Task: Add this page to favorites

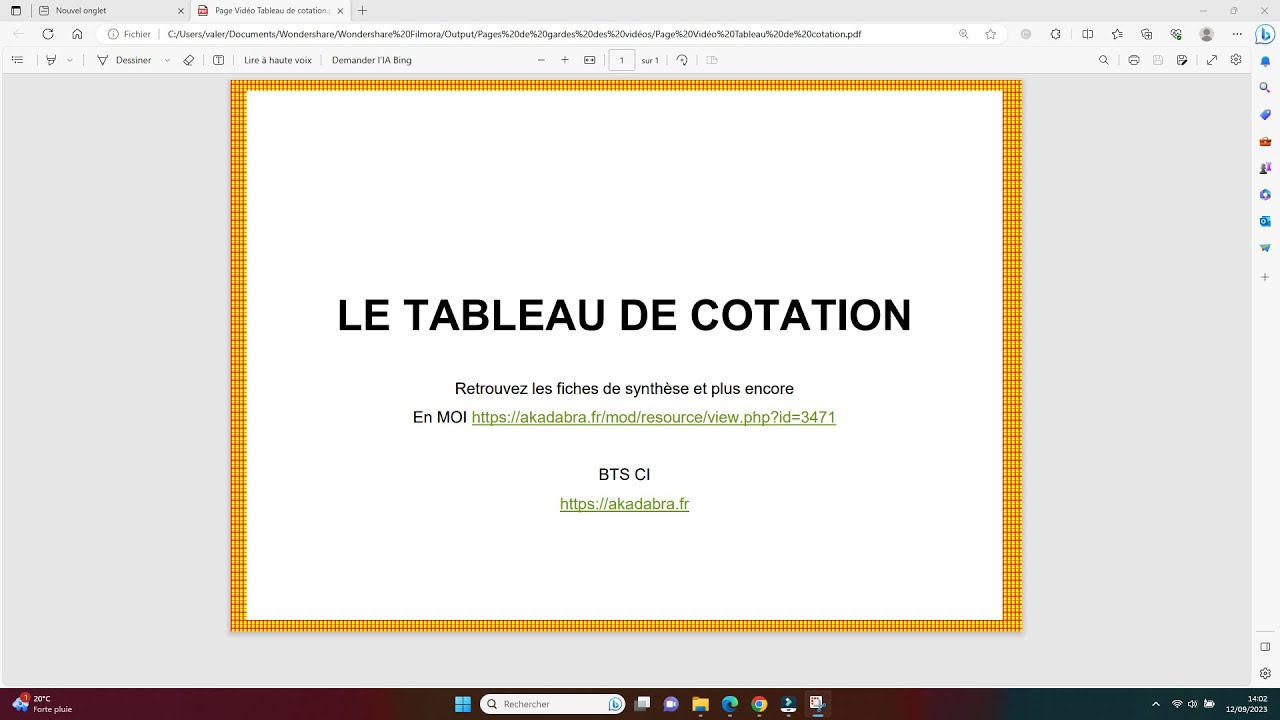Action: point(990,34)
